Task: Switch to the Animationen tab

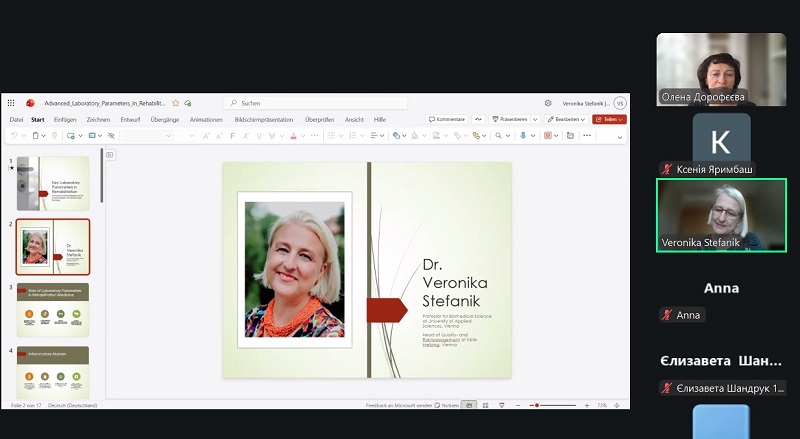Action: pos(206,119)
